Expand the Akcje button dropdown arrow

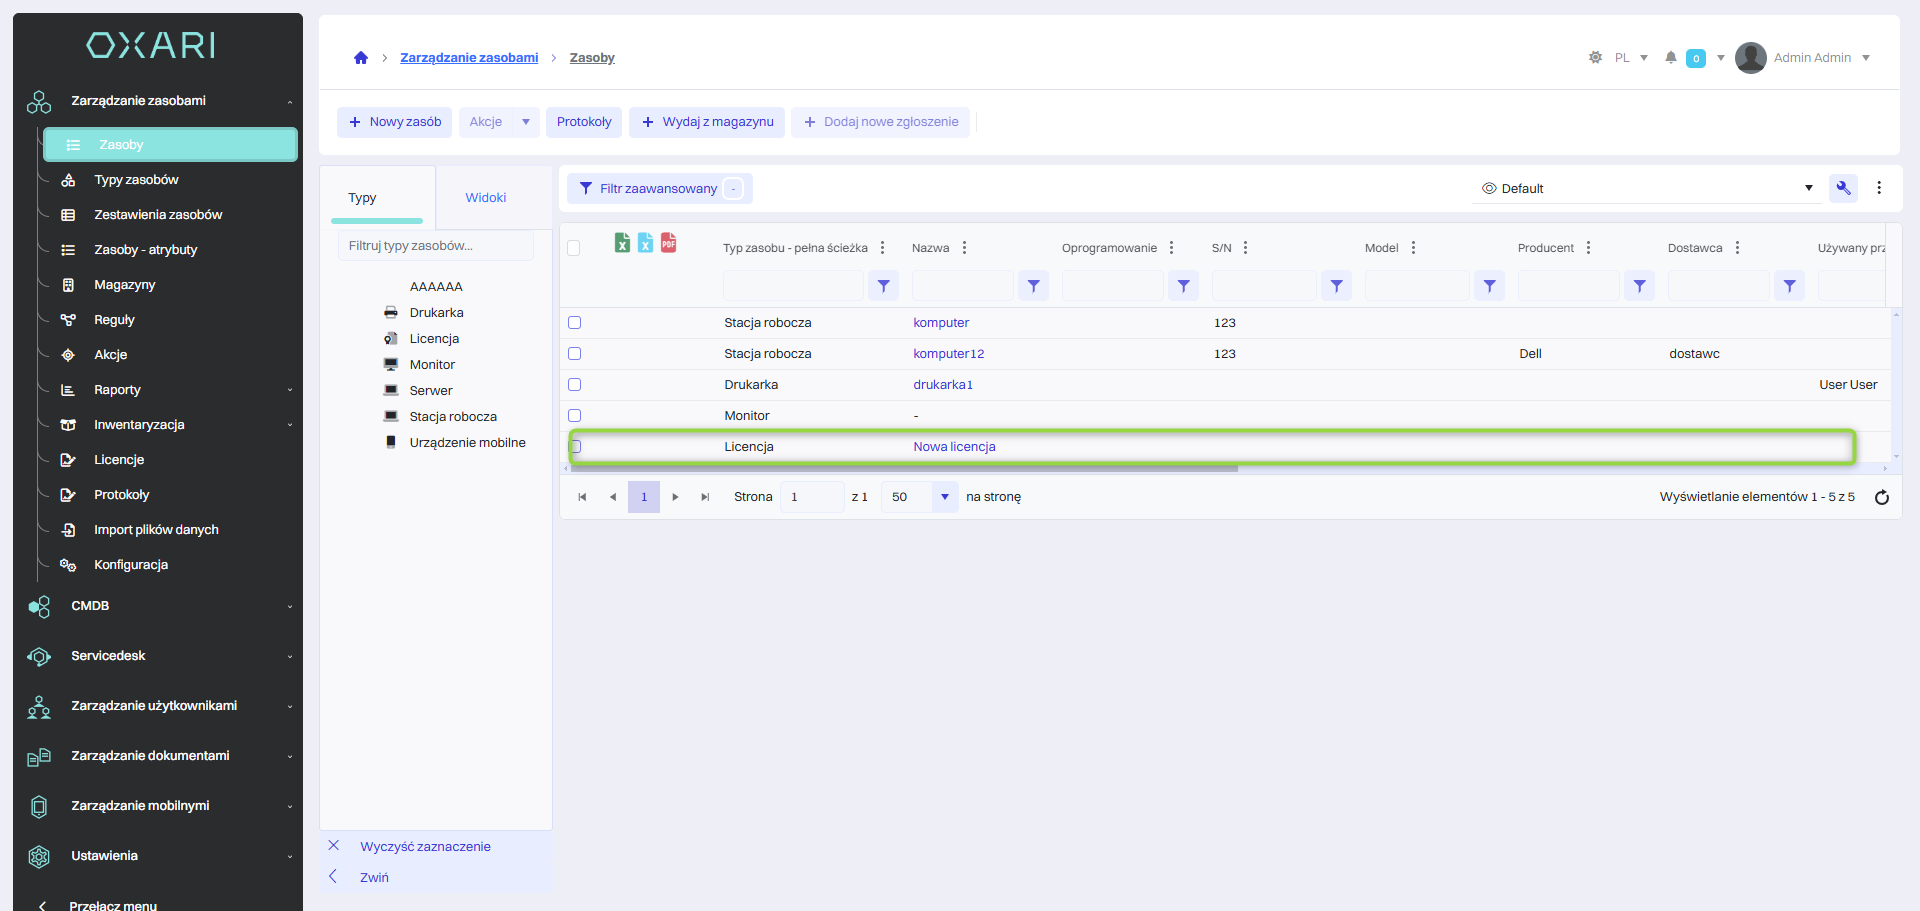(526, 122)
